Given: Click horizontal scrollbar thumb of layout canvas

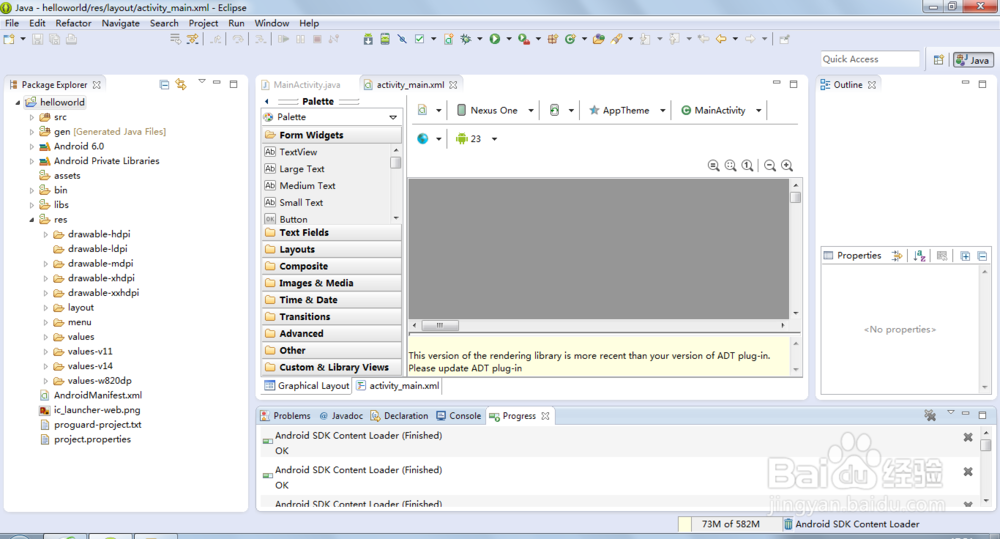Looking at the screenshot, I should pyautogui.click(x=439, y=325).
